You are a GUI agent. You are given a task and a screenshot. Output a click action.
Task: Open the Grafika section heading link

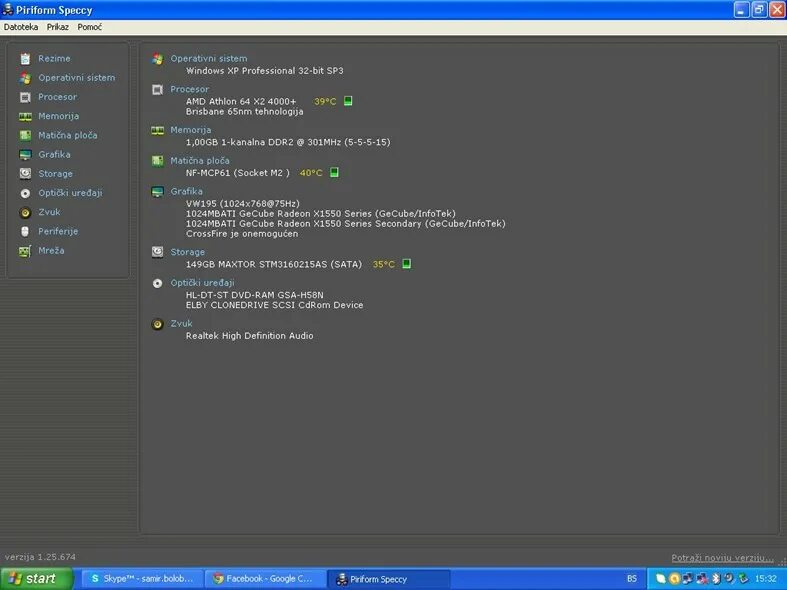(x=186, y=191)
